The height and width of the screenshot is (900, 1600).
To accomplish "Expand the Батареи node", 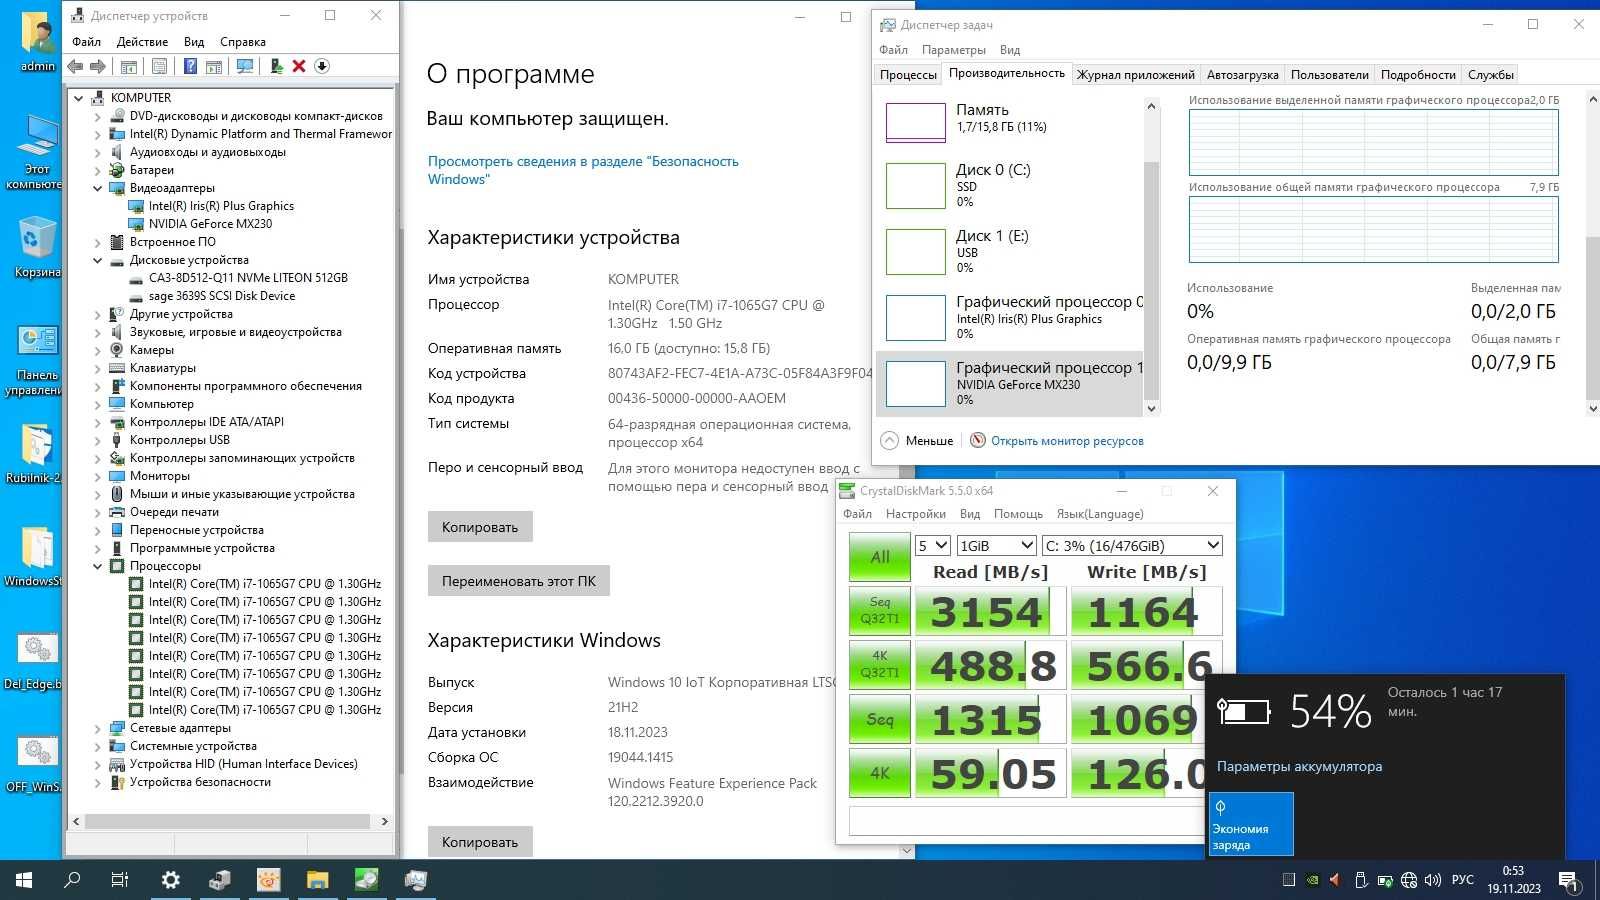I will point(98,170).
